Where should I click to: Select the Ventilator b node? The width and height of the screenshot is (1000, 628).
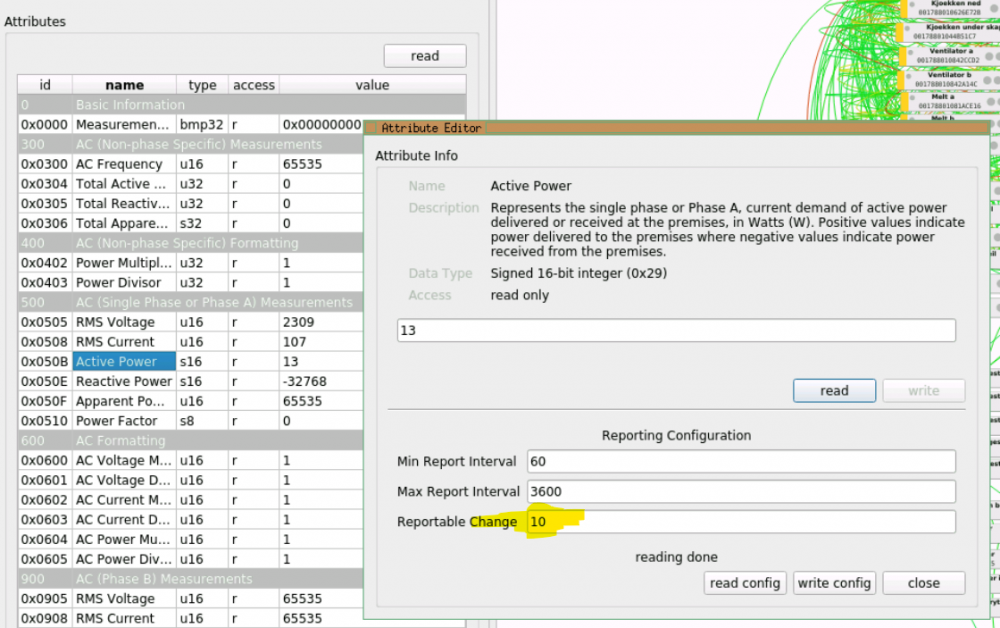[x=949, y=79]
